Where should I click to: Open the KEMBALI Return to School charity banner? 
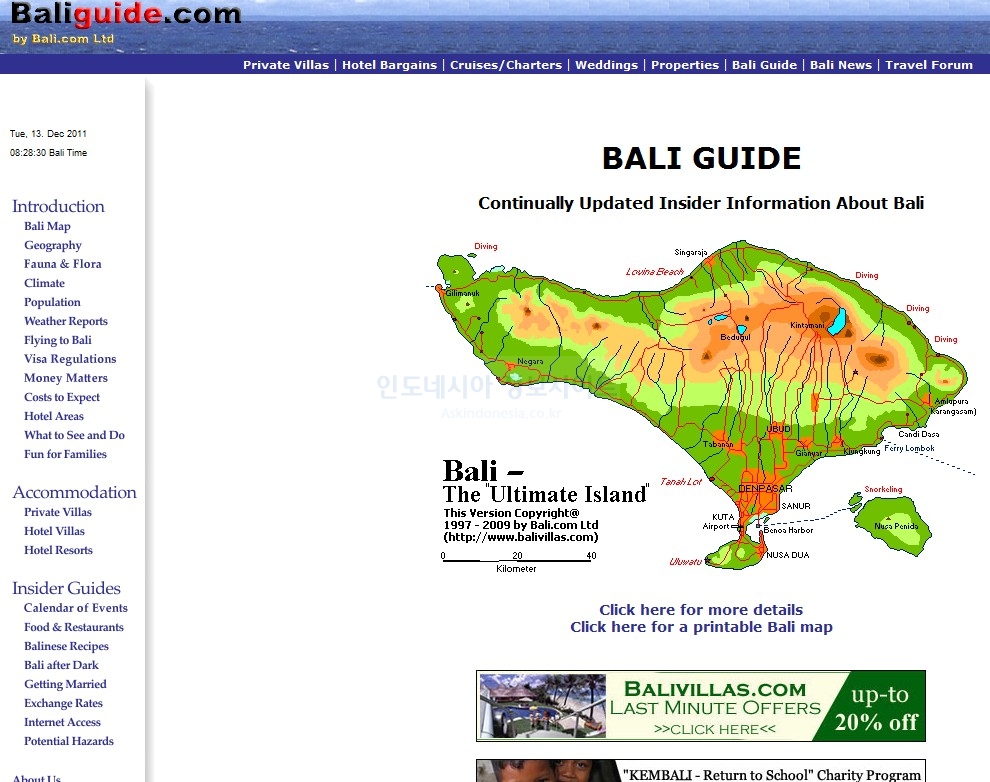click(701, 771)
